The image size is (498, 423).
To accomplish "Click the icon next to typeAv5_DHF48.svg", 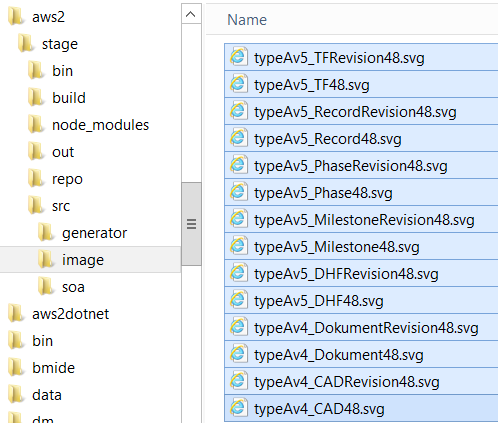I will point(239,300).
